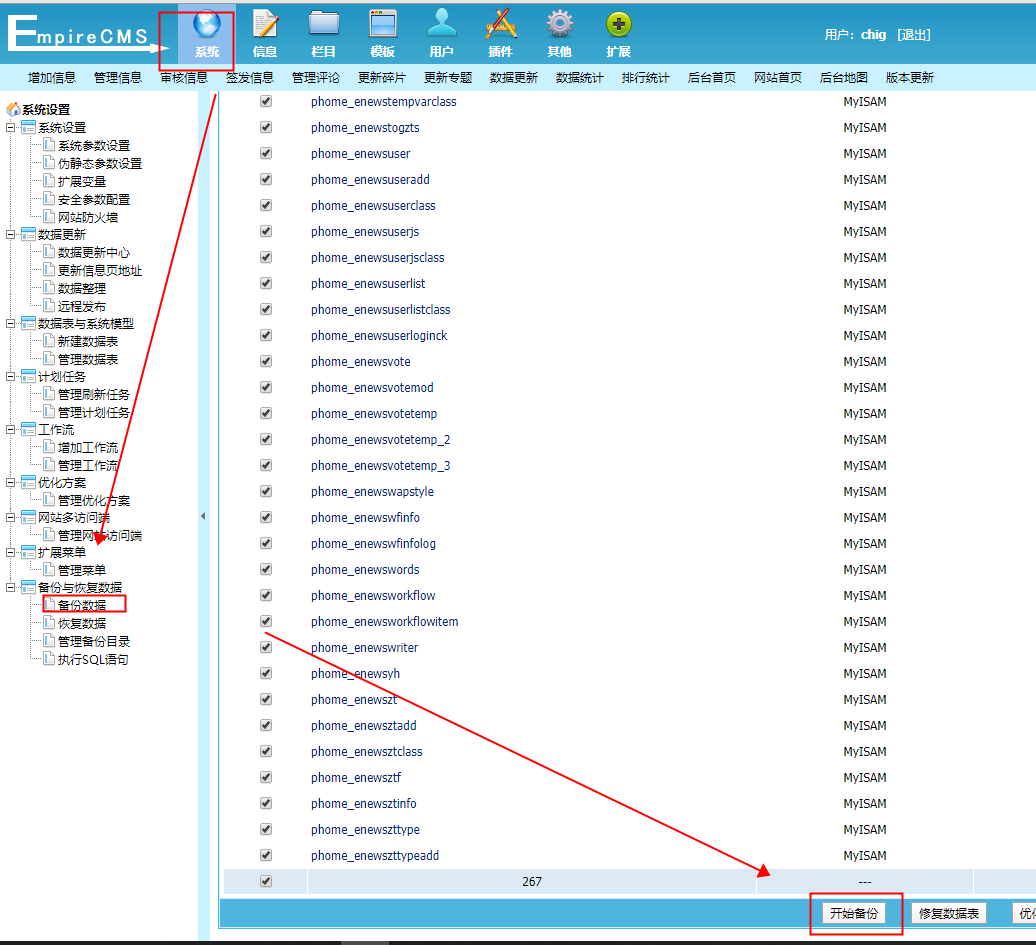Uncheck the phome_enewsuserjs table checkbox
Viewport: 1036px width, 945px height.
(266, 231)
